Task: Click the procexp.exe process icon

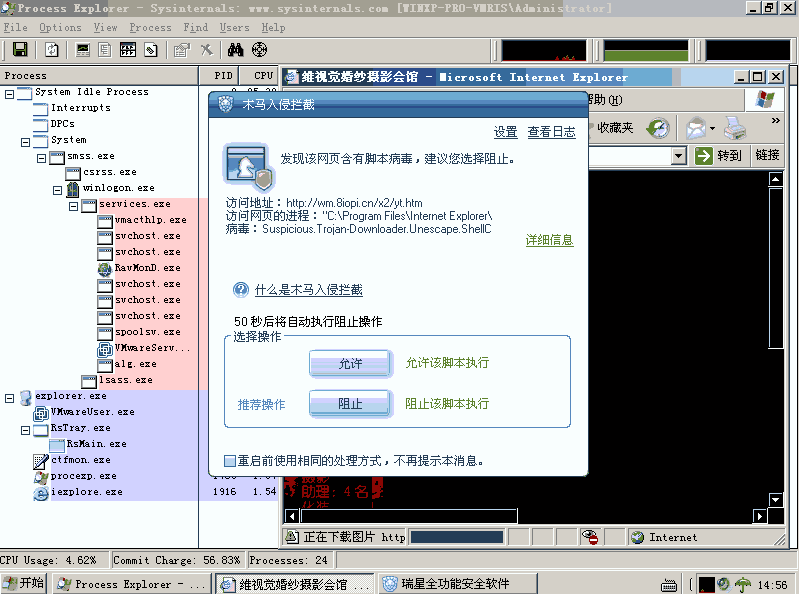Action: (41, 476)
